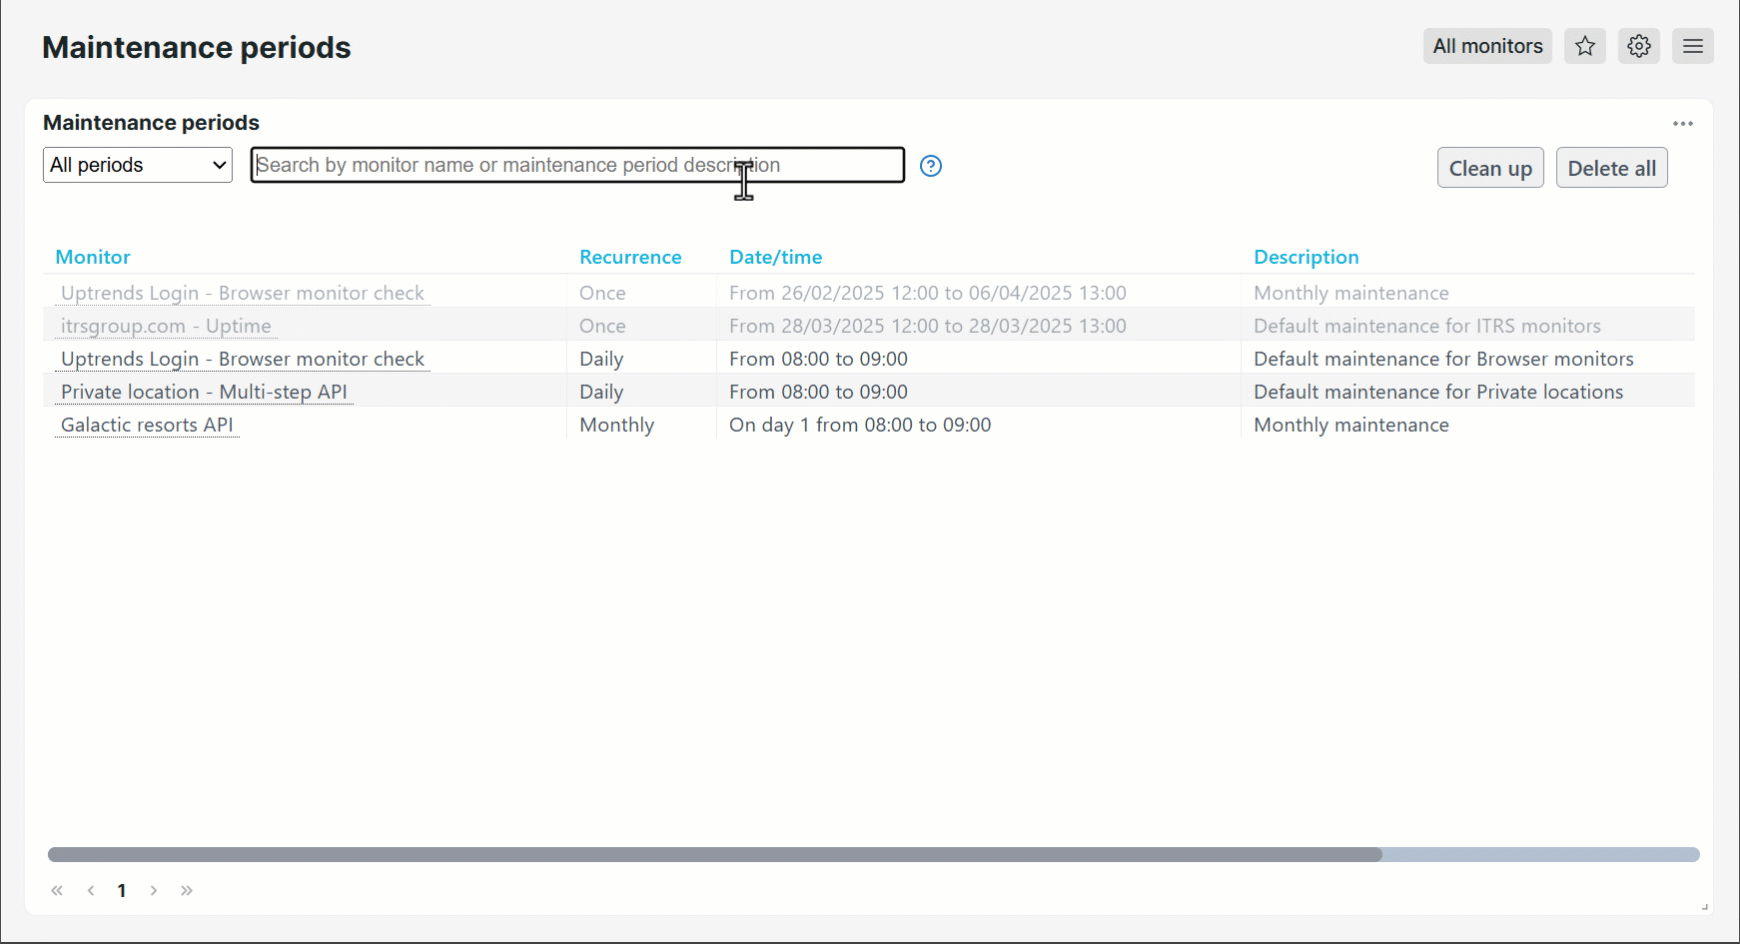Go to the next page arrow
This screenshot has width=1740, height=944.
coord(154,890)
